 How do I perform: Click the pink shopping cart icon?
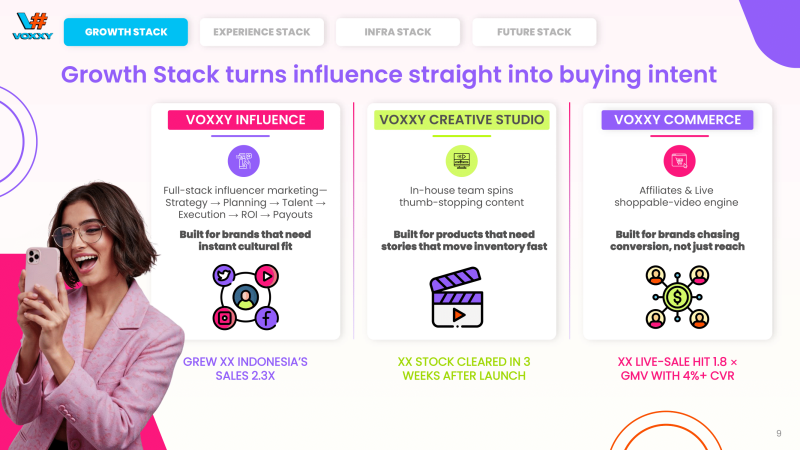[x=679, y=161]
